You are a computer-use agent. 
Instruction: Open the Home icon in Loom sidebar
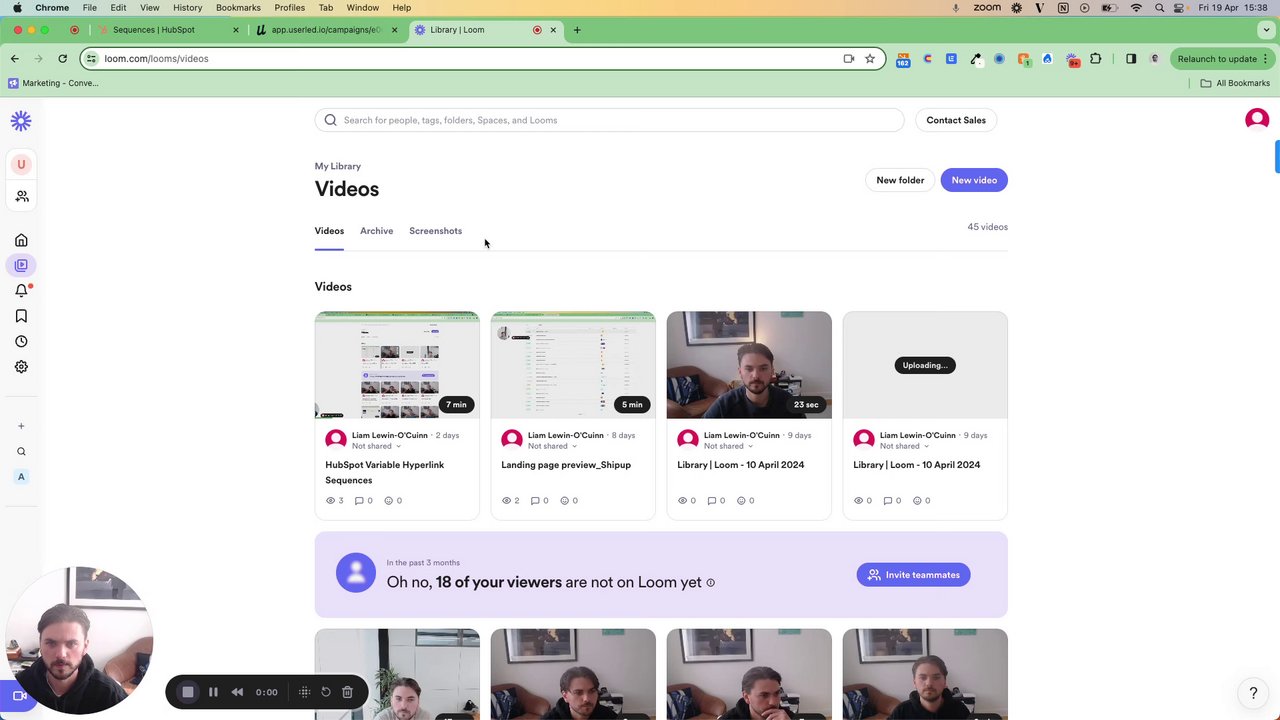click(21, 240)
